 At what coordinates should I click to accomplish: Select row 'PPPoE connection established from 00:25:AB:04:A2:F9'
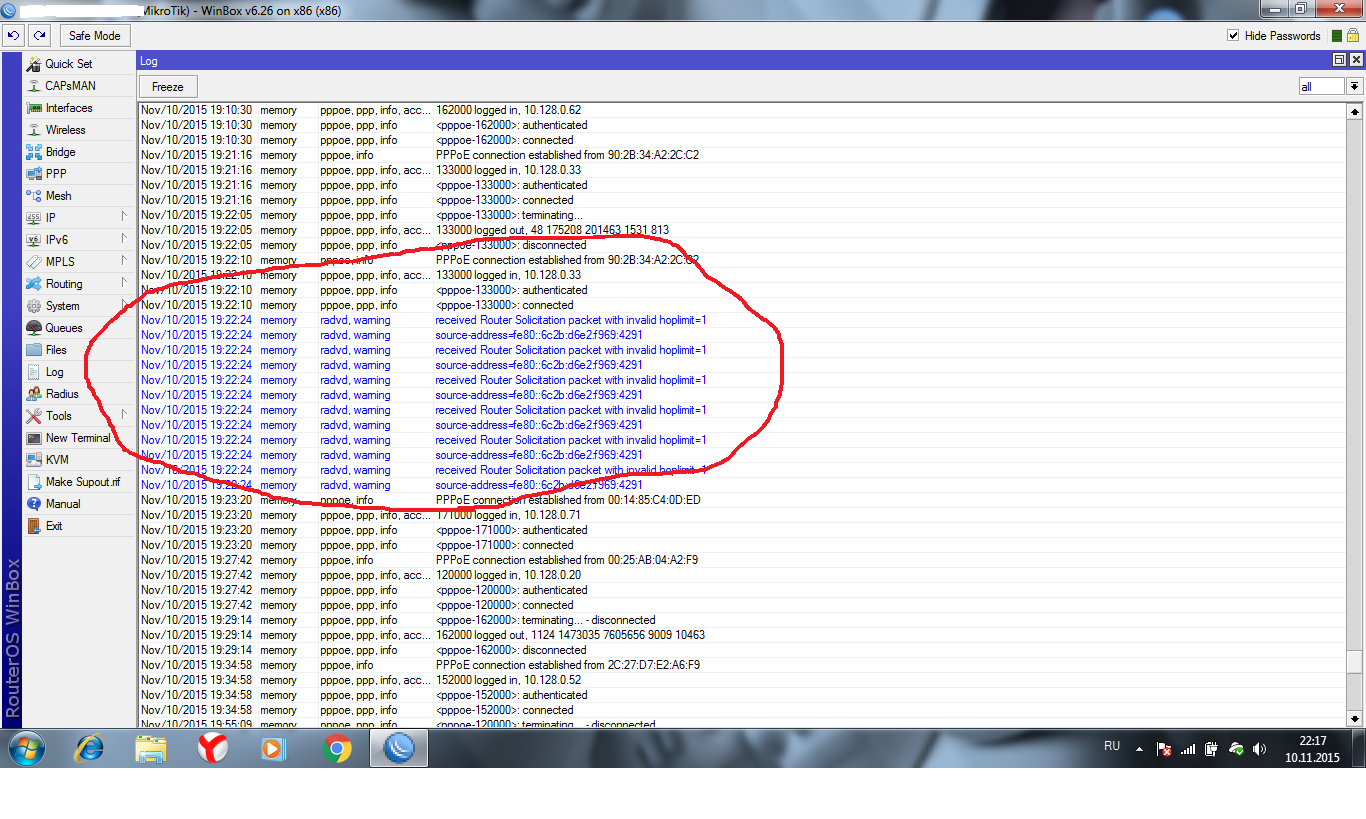(x=742, y=560)
